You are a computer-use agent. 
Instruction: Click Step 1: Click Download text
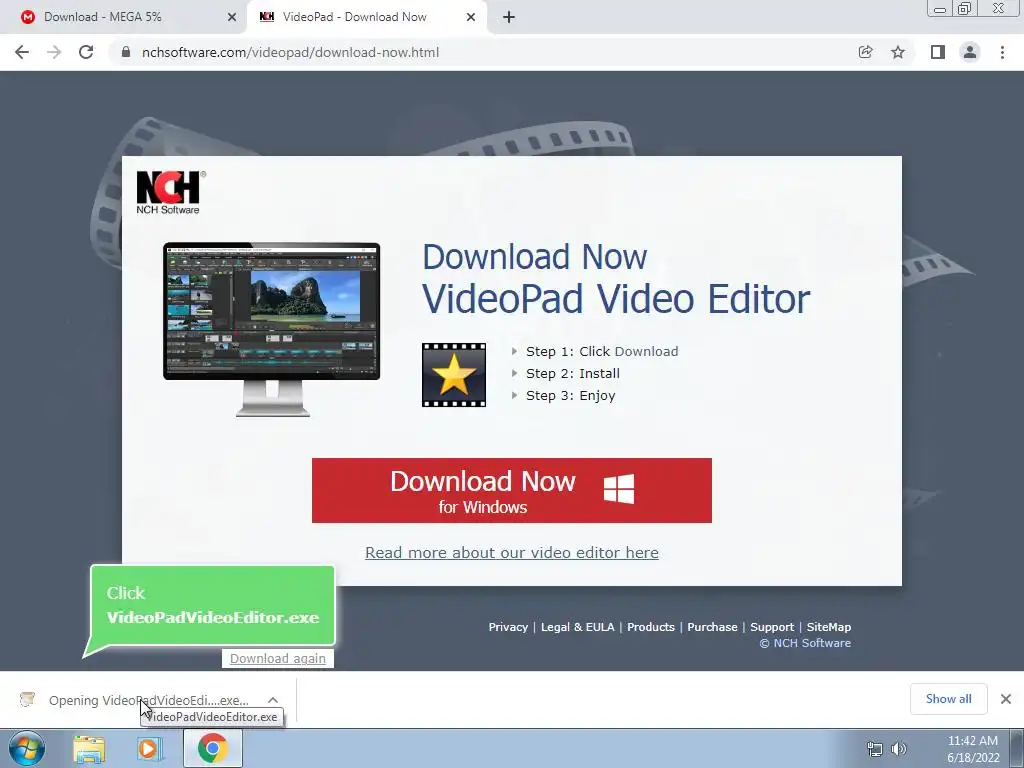coord(602,351)
